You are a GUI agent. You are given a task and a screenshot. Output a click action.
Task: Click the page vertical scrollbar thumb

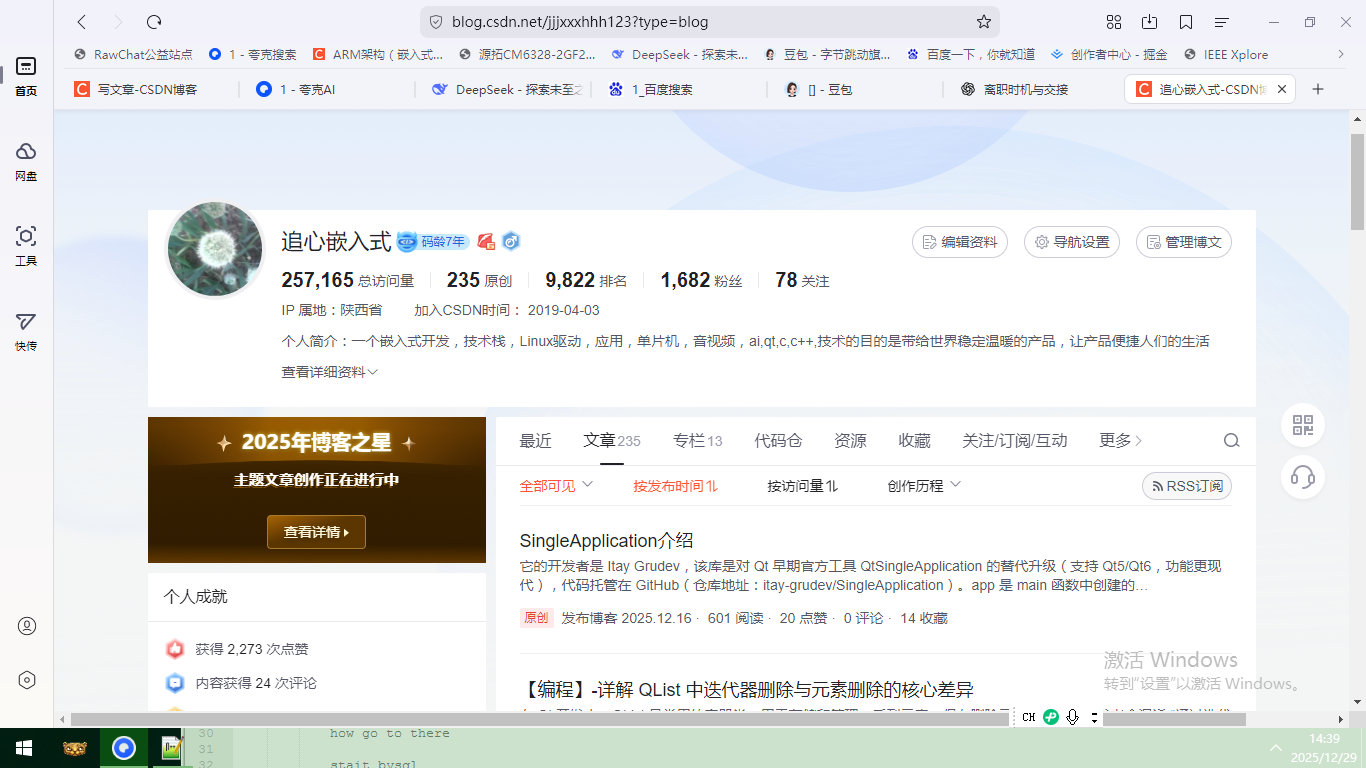pos(1357,180)
